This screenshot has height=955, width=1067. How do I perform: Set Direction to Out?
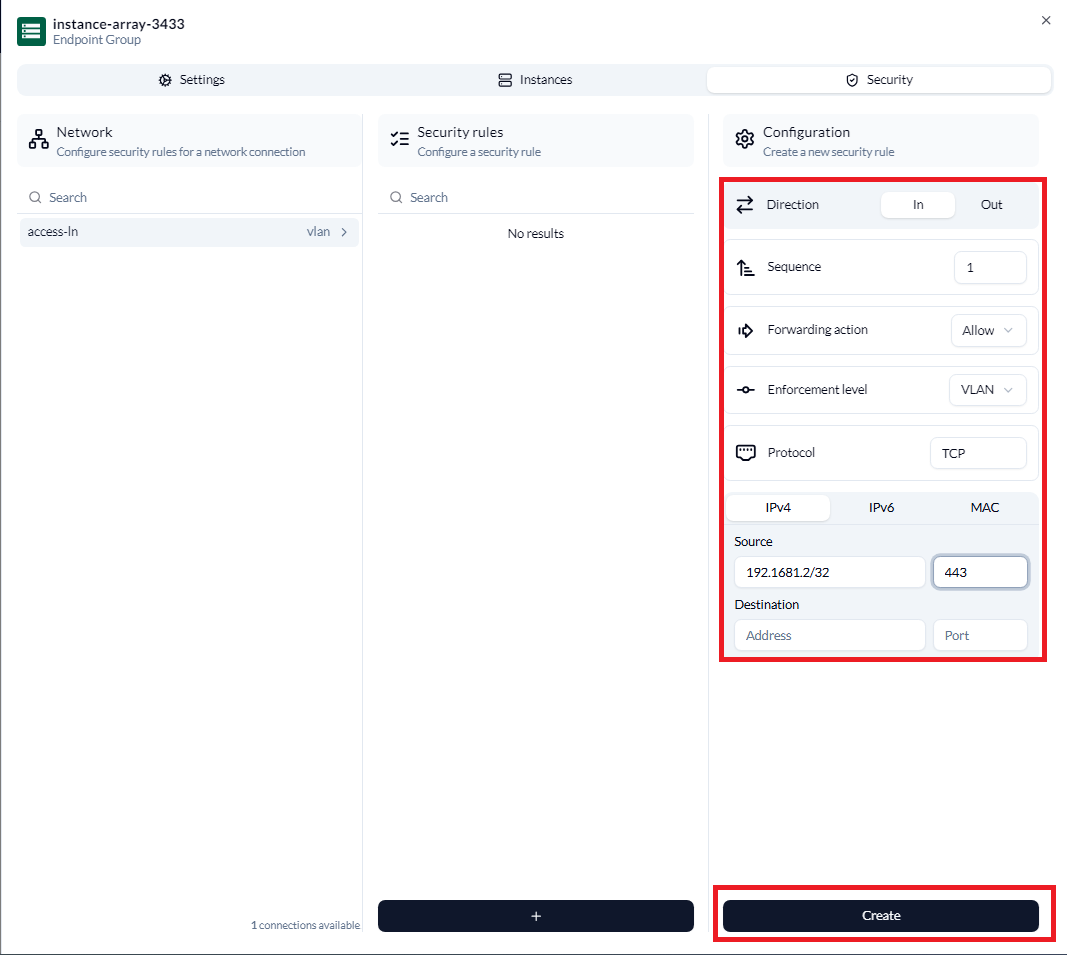click(x=991, y=205)
